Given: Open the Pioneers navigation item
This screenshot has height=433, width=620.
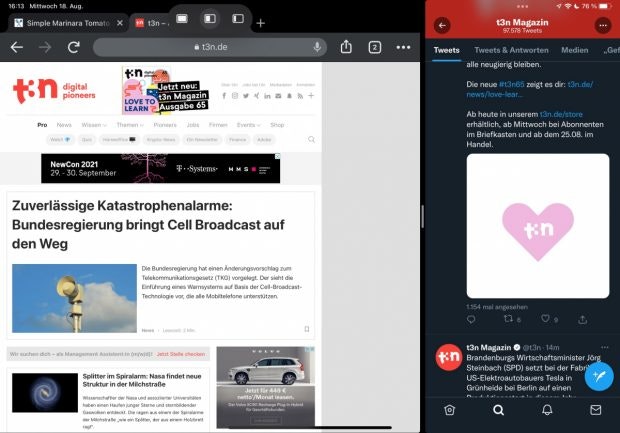Looking at the screenshot, I should [165, 125].
